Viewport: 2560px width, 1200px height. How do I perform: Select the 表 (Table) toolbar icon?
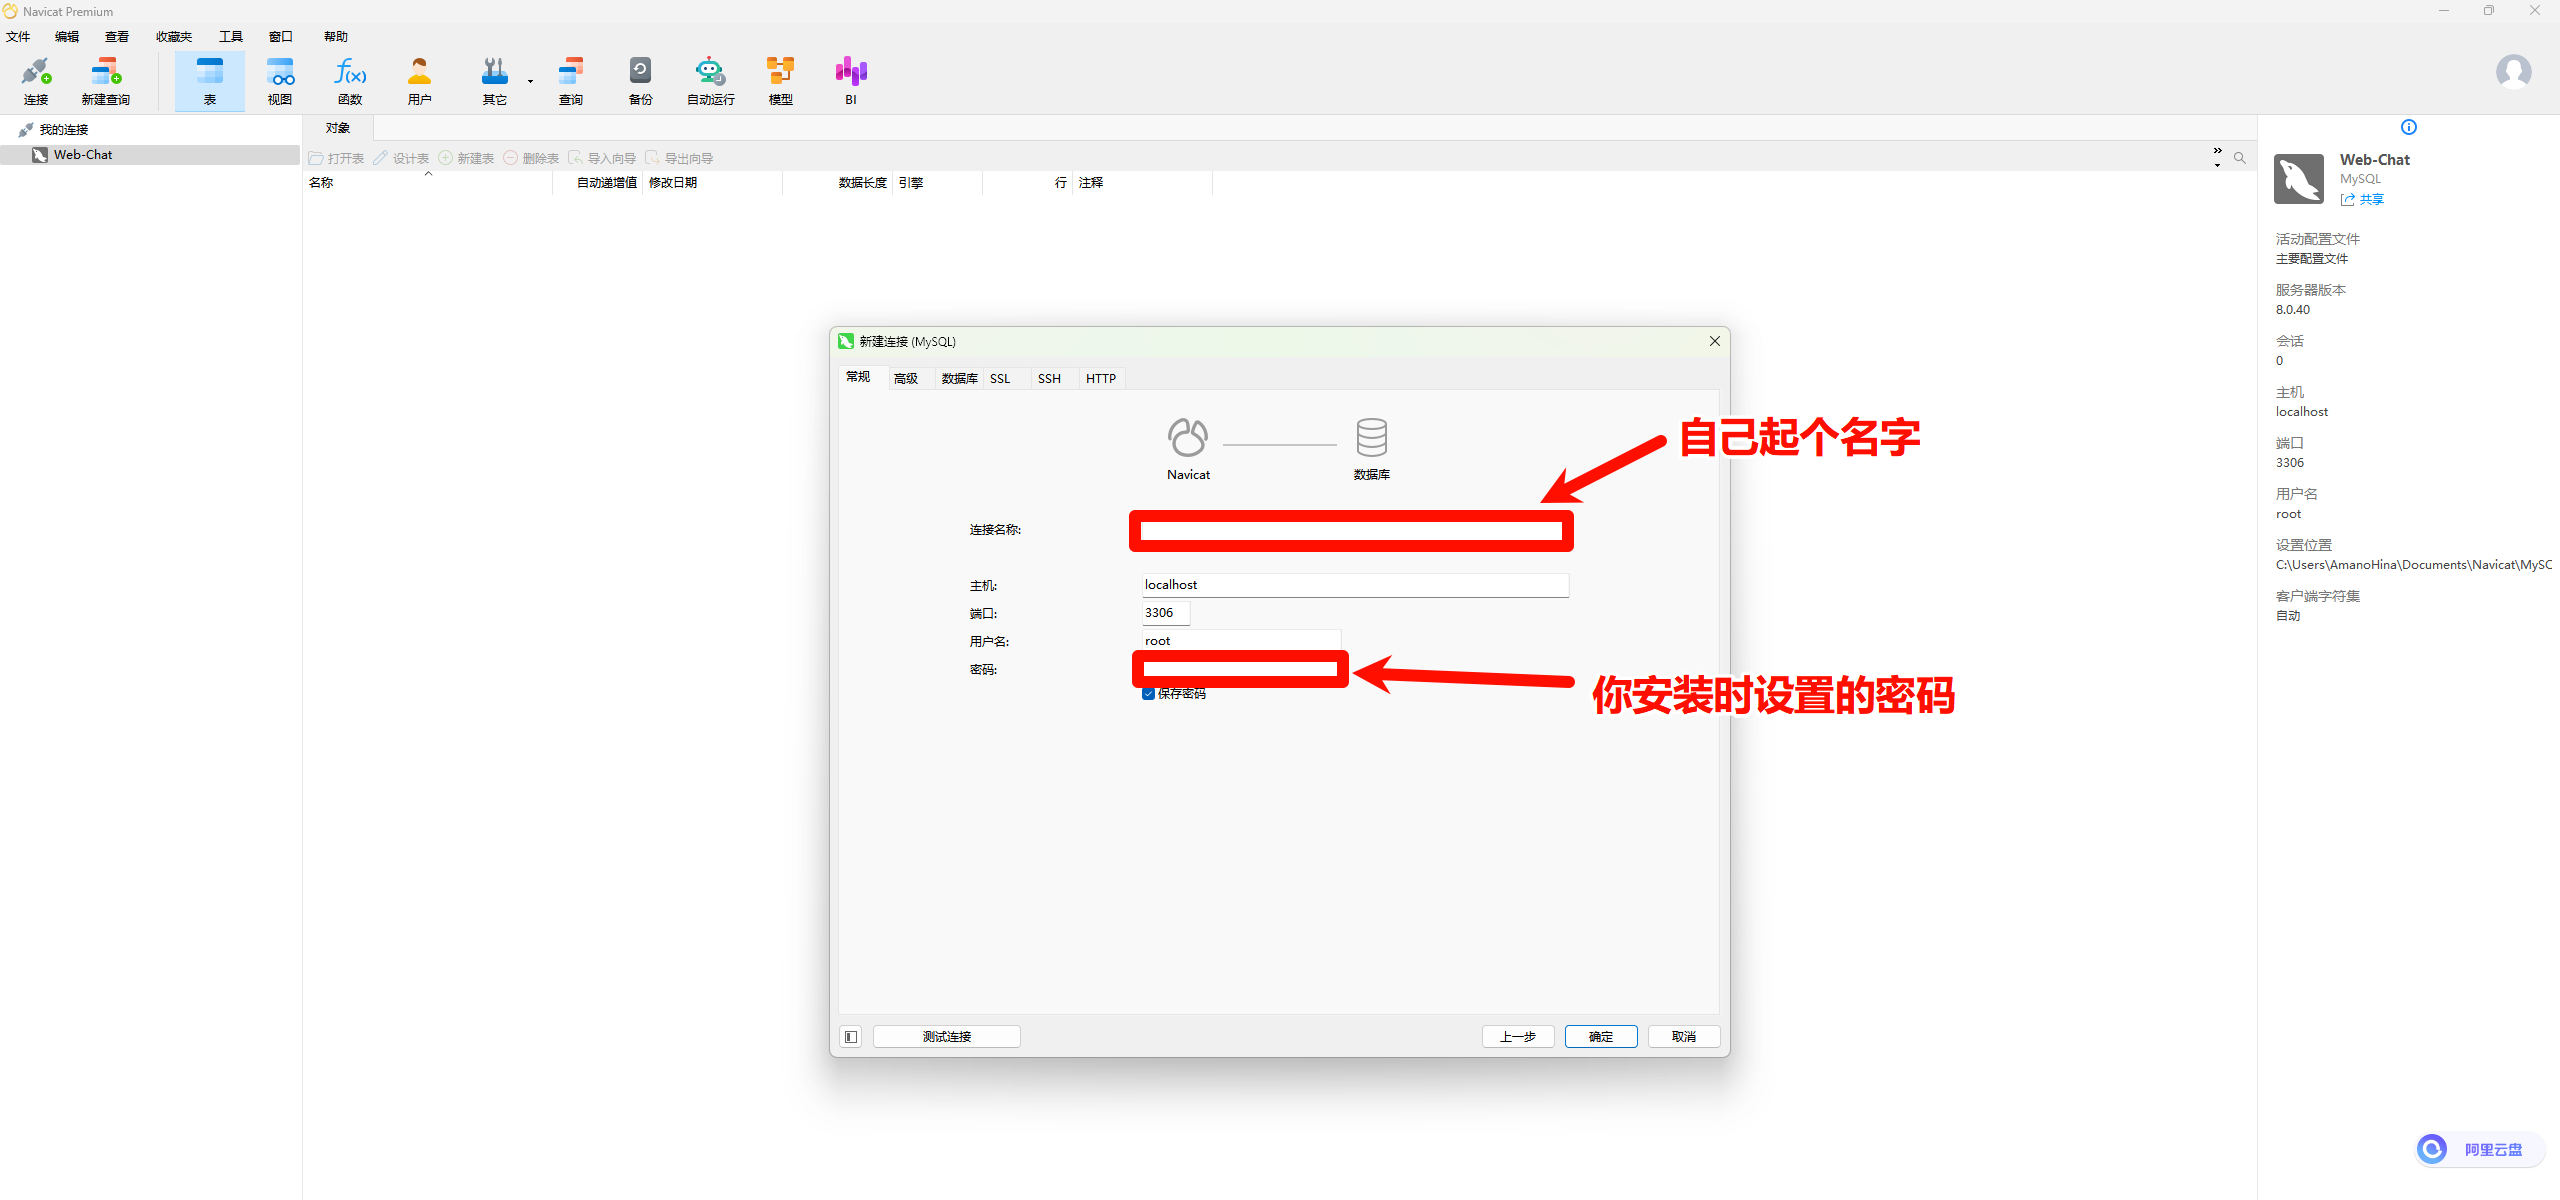click(210, 81)
